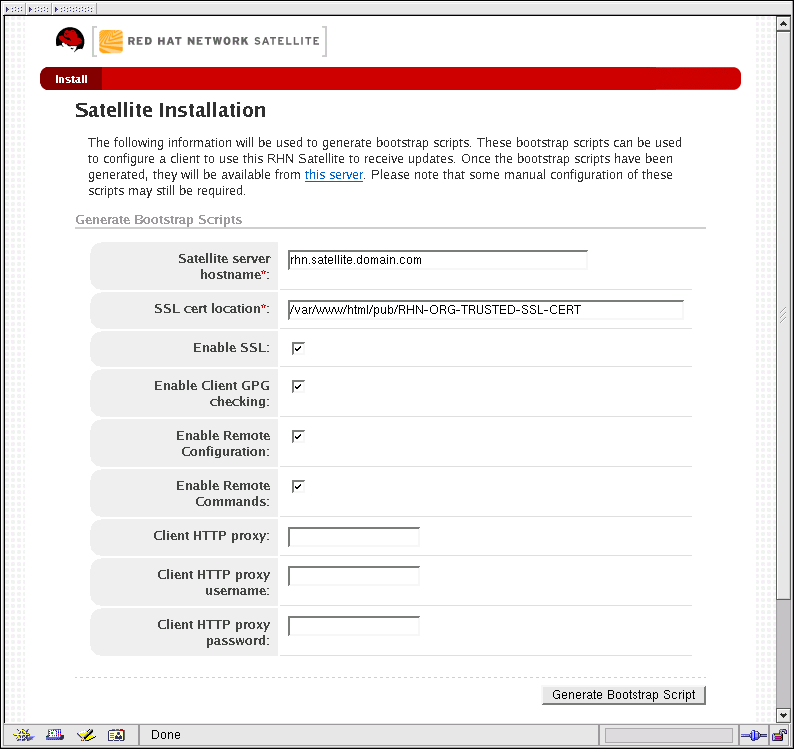Click the vertical scrollbar up arrow
Screen dimensions: 794x749
point(783,24)
